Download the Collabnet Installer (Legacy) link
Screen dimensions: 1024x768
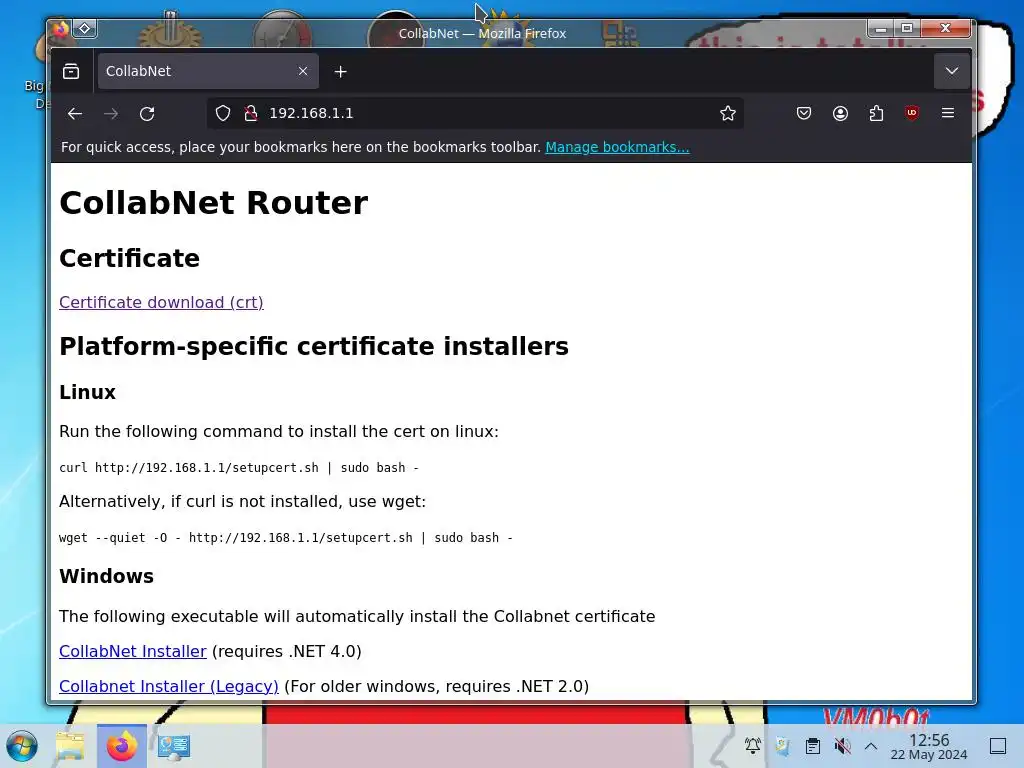point(168,686)
